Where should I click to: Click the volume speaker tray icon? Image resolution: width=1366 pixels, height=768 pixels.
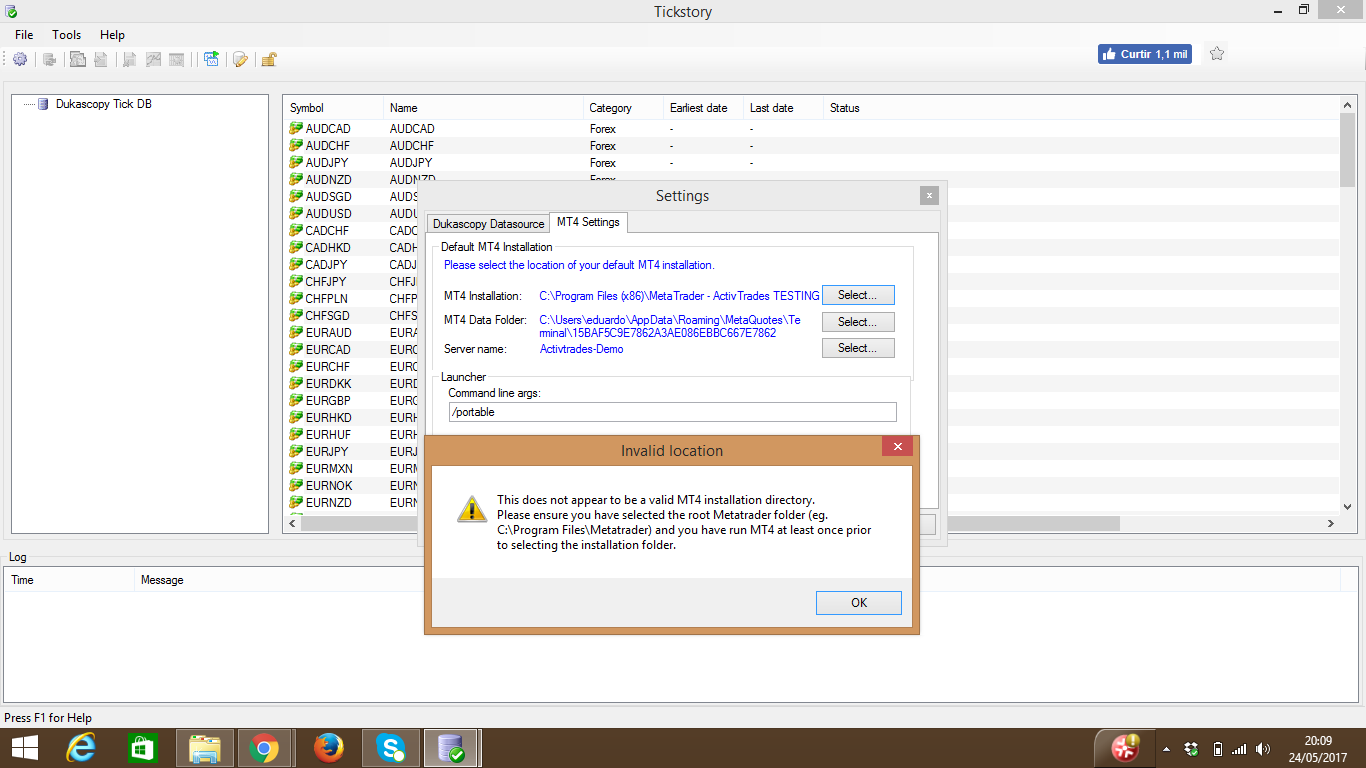pyautogui.click(x=1263, y=749)
